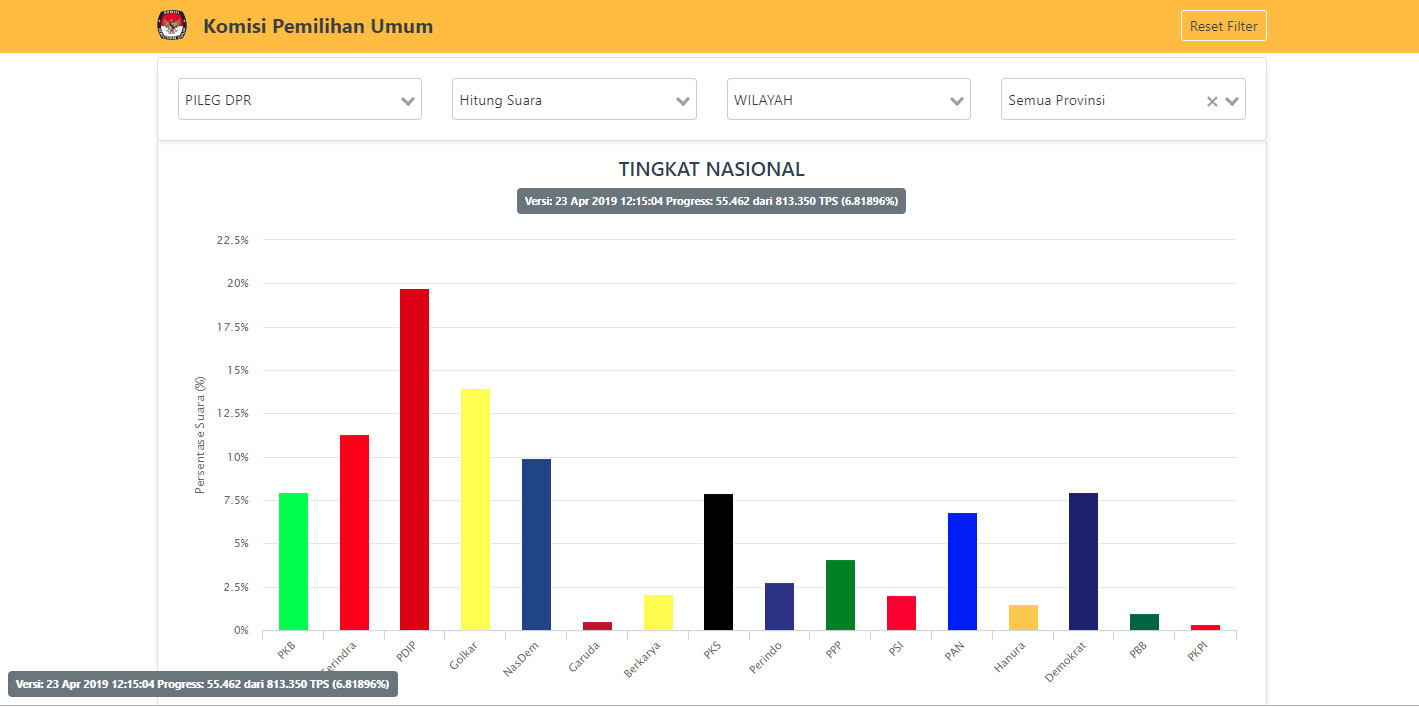Viewport: 1419px width, 707px height.
Task: Click the red PDIP bar
Action: pyautogui.click(x=414, y=460)
